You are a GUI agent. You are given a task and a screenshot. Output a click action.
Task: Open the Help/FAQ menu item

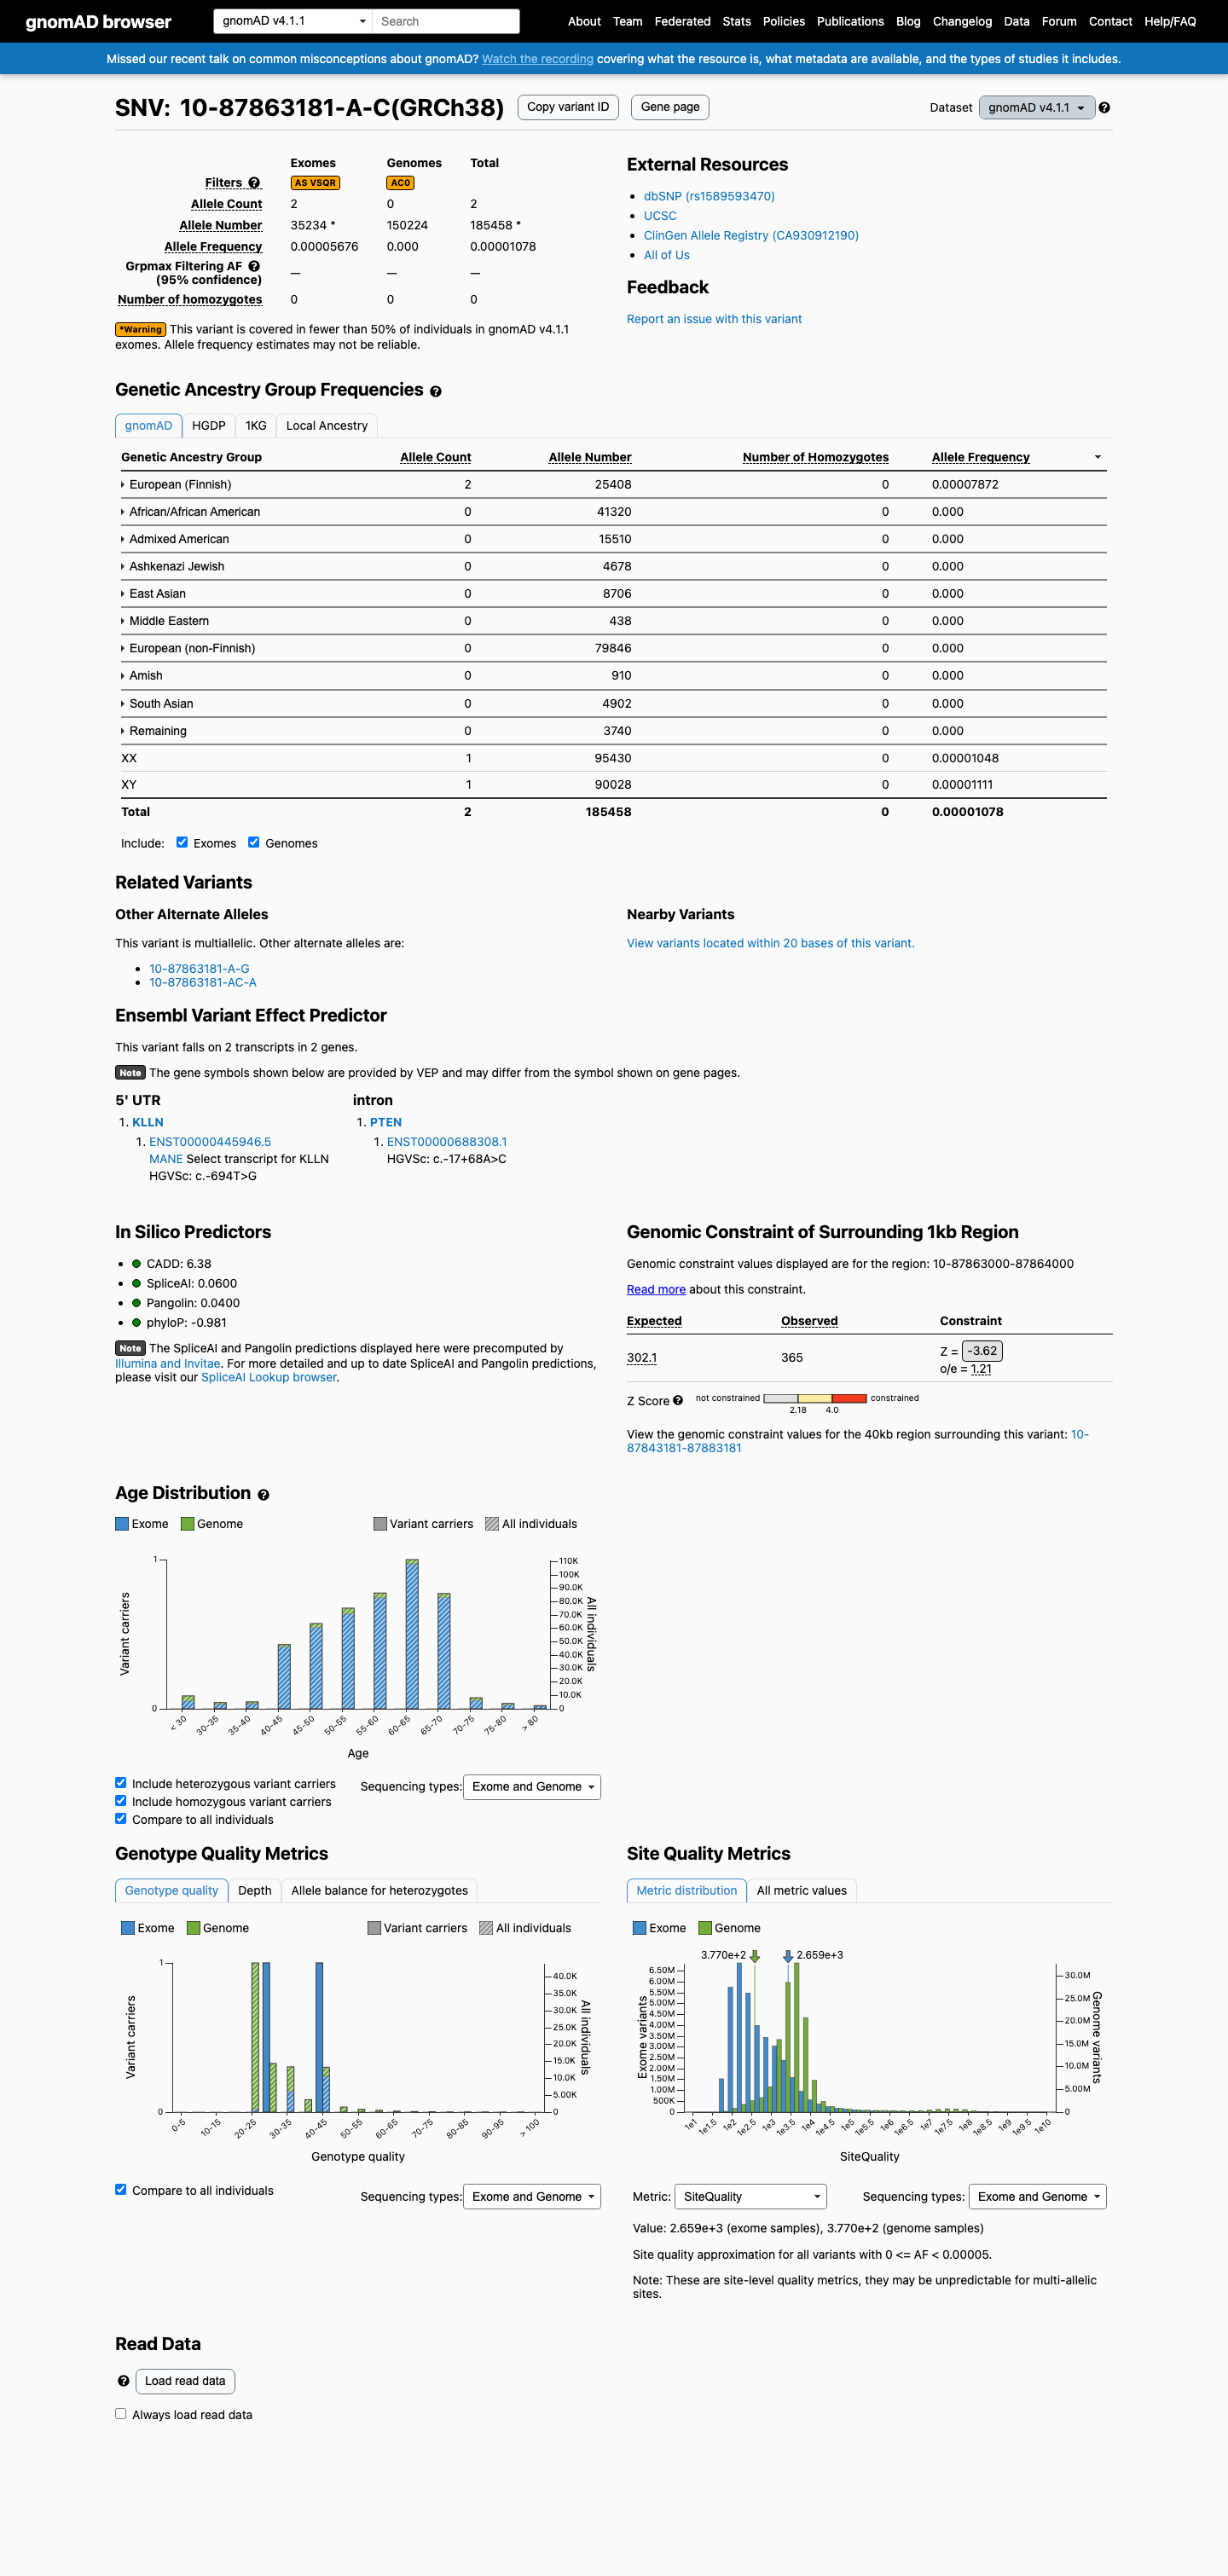tap(1170, 21)
